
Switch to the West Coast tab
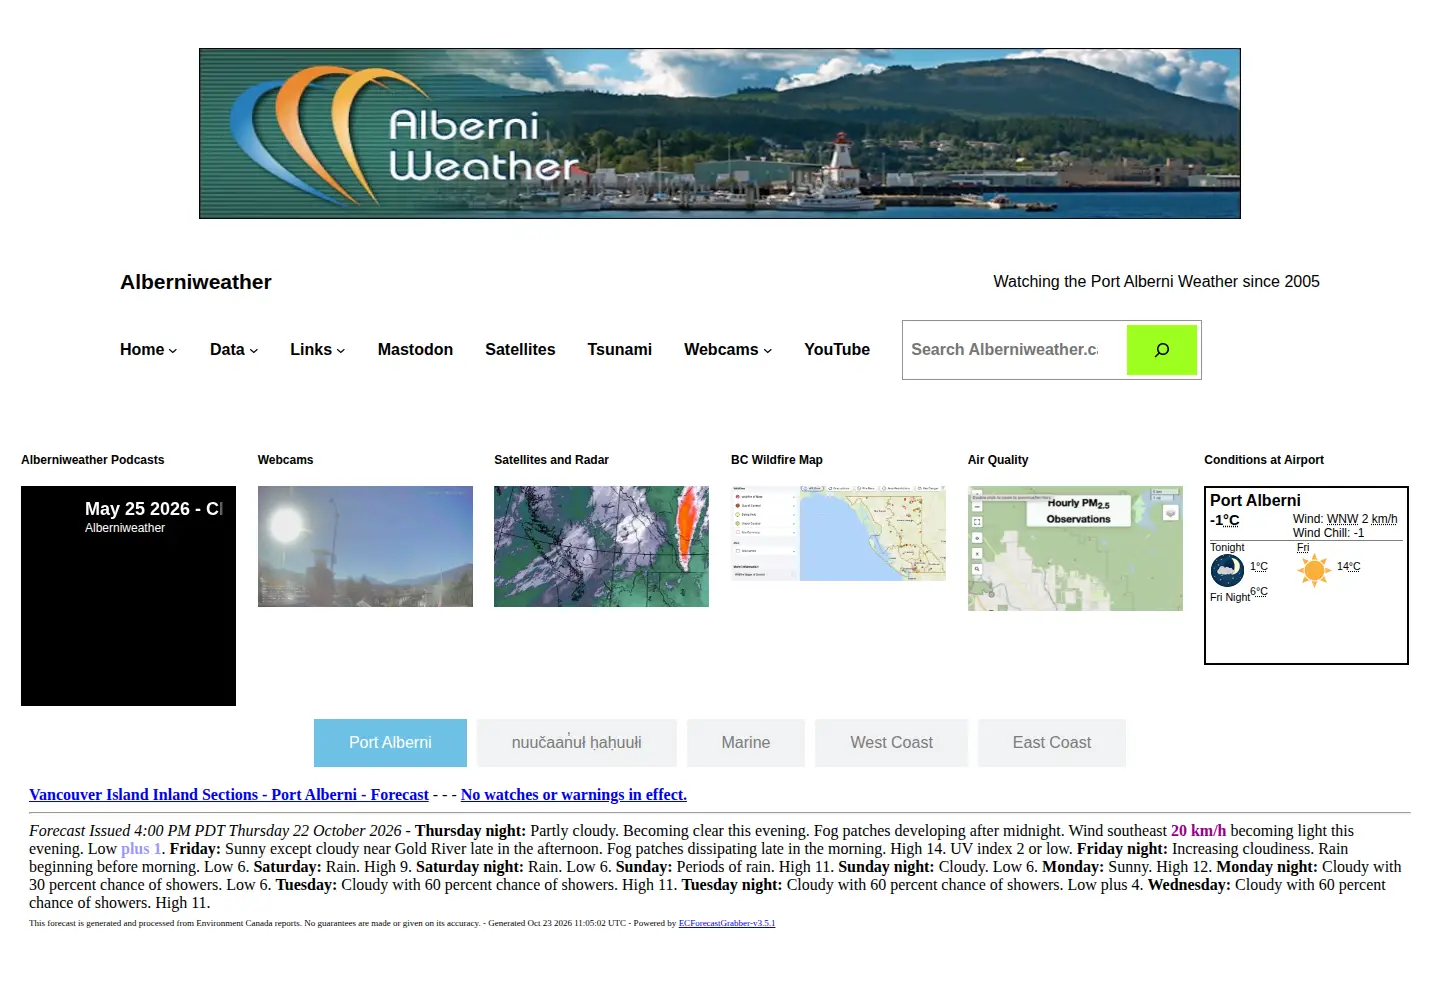[891, 743]
